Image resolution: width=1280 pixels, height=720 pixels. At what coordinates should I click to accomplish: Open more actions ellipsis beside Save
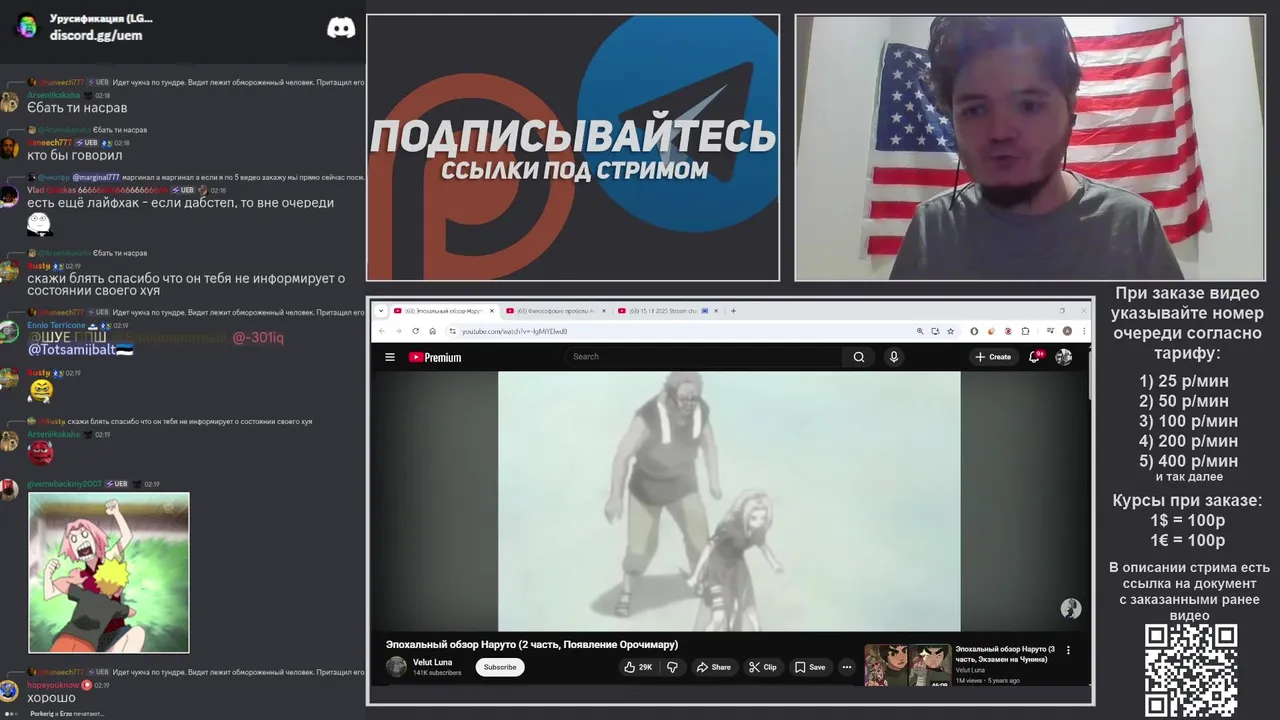click(x=846, y=667)
